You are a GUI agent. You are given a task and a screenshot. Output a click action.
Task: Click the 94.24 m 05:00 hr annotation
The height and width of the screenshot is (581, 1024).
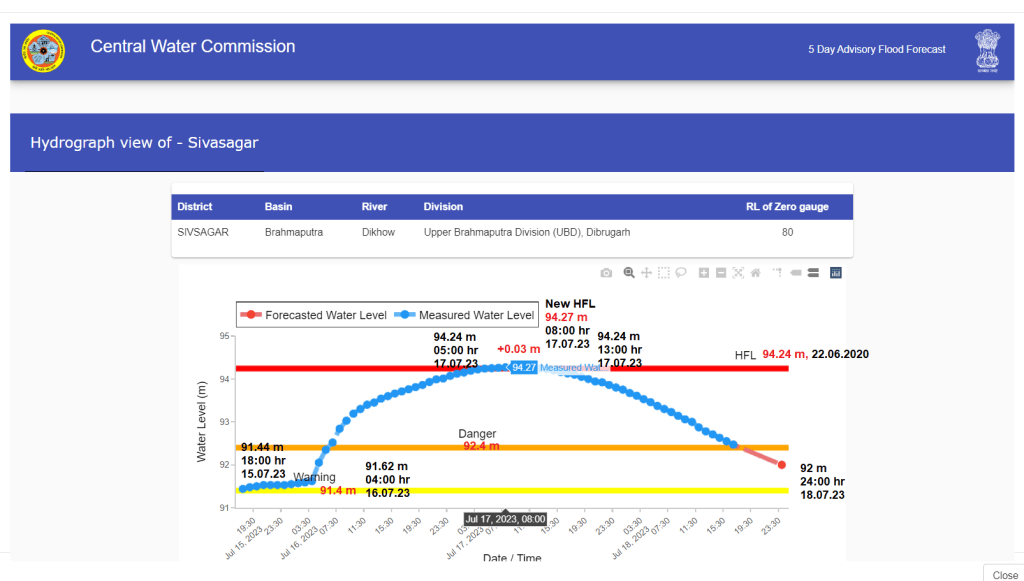[x=456, y=350]
